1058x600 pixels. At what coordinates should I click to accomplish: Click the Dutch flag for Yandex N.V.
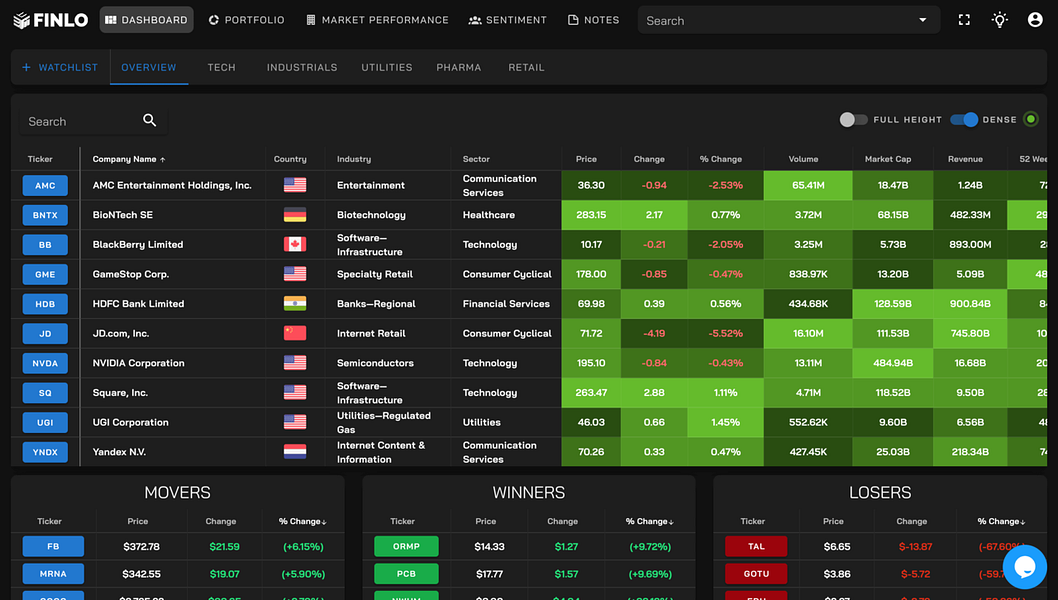click(295, 452)
